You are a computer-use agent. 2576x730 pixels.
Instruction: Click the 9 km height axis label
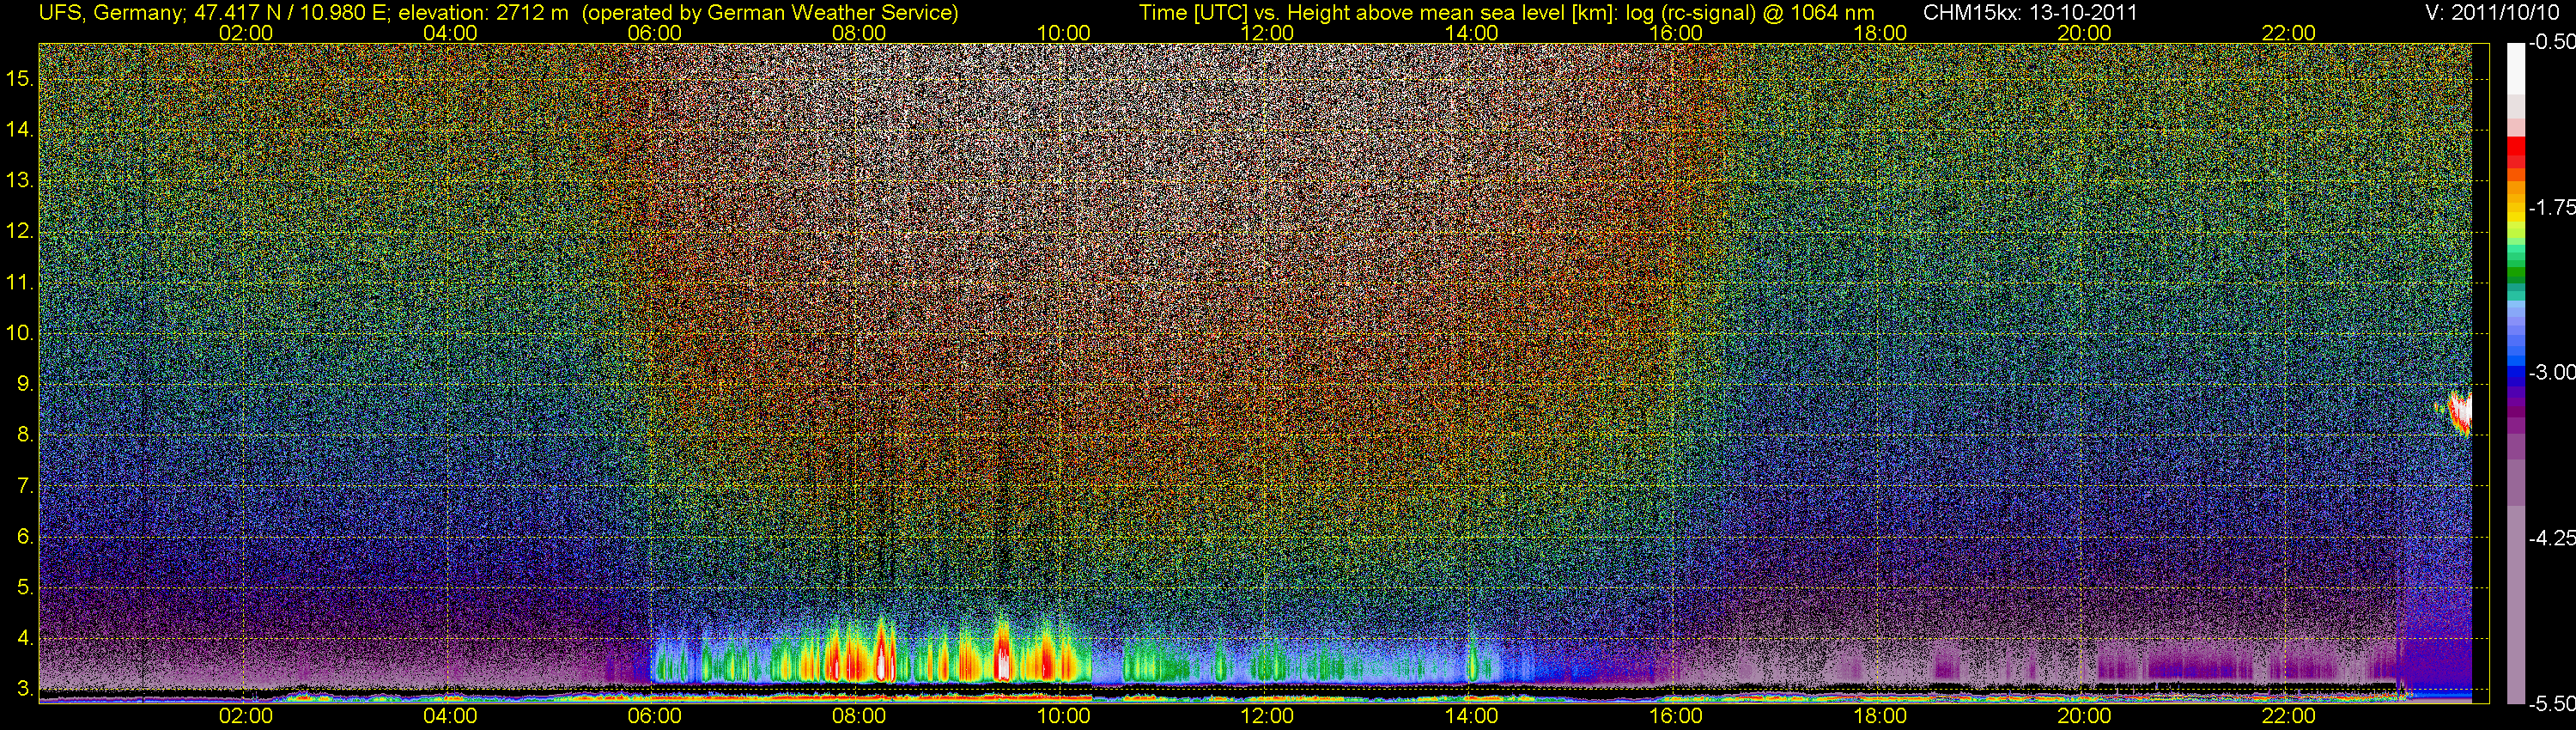tap(24, 384)
